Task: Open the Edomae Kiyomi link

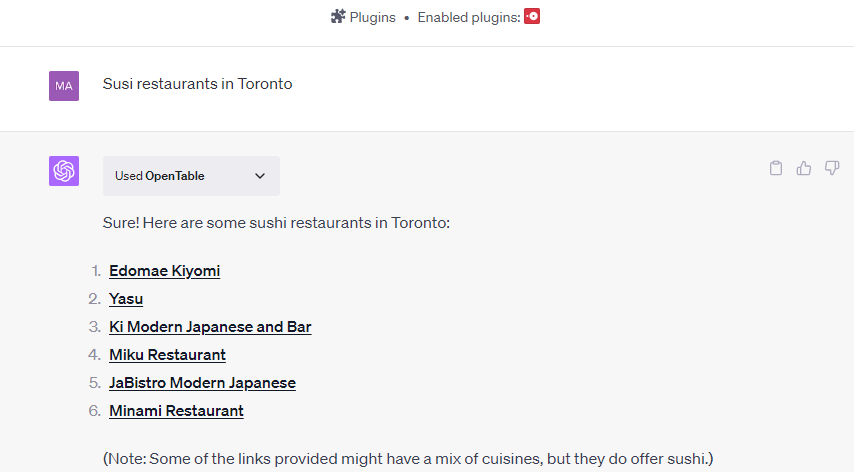Action: click(165, 271)
